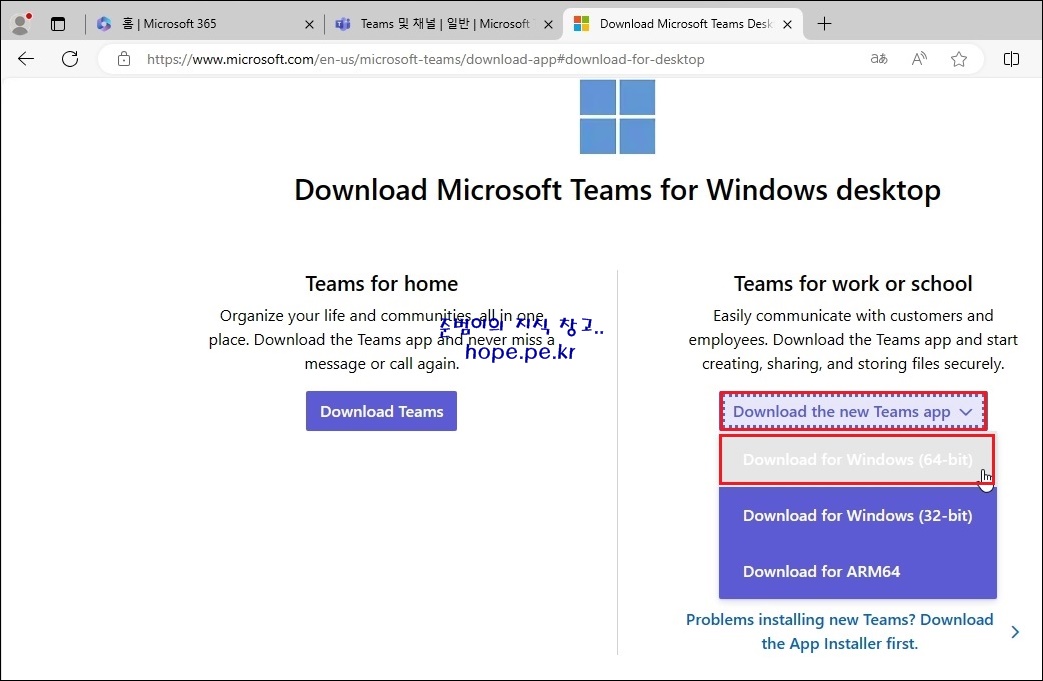The image size is (1043, 681).
Task: Go back using the back arrow
Action: click(26, 59)
